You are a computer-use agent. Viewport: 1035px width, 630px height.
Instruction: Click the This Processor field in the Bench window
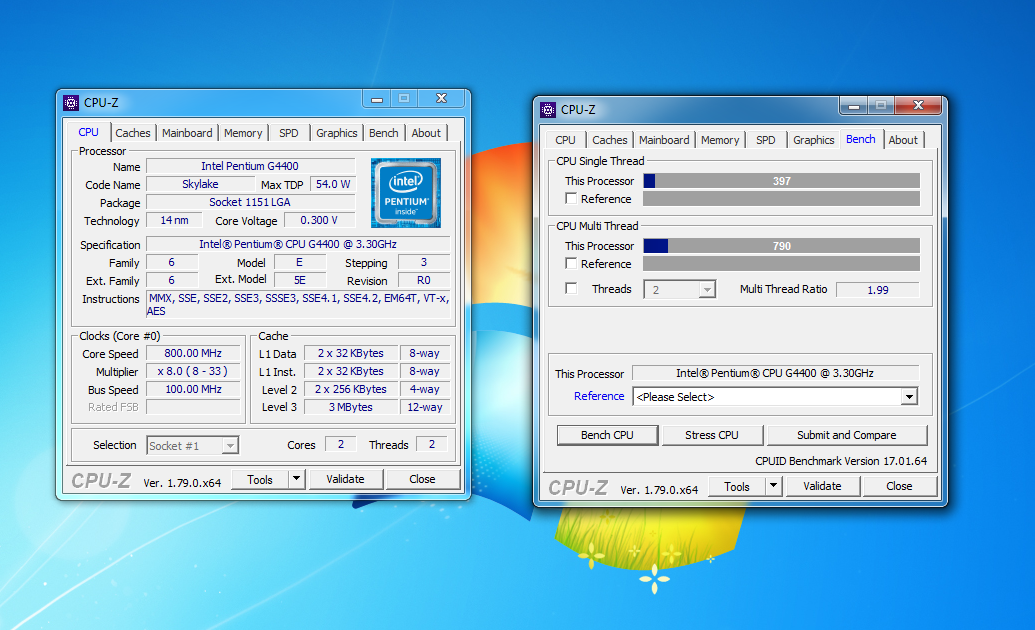coord(775,373)
